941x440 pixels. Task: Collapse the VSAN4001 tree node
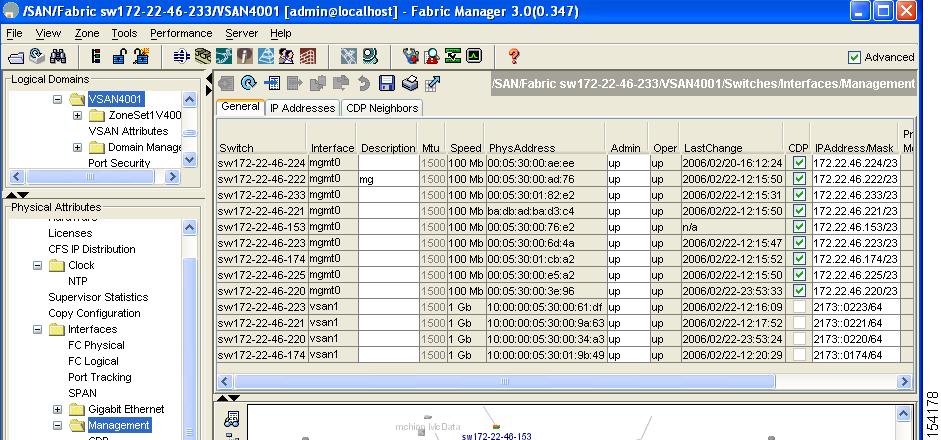pos(58,99)
